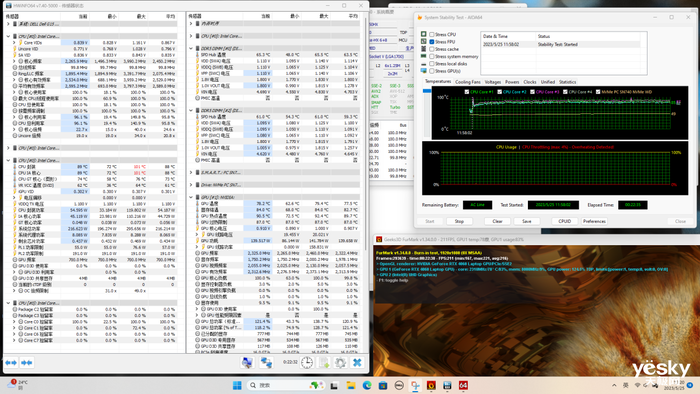Expand the S.M.A.R.T. sensor group

191,172
